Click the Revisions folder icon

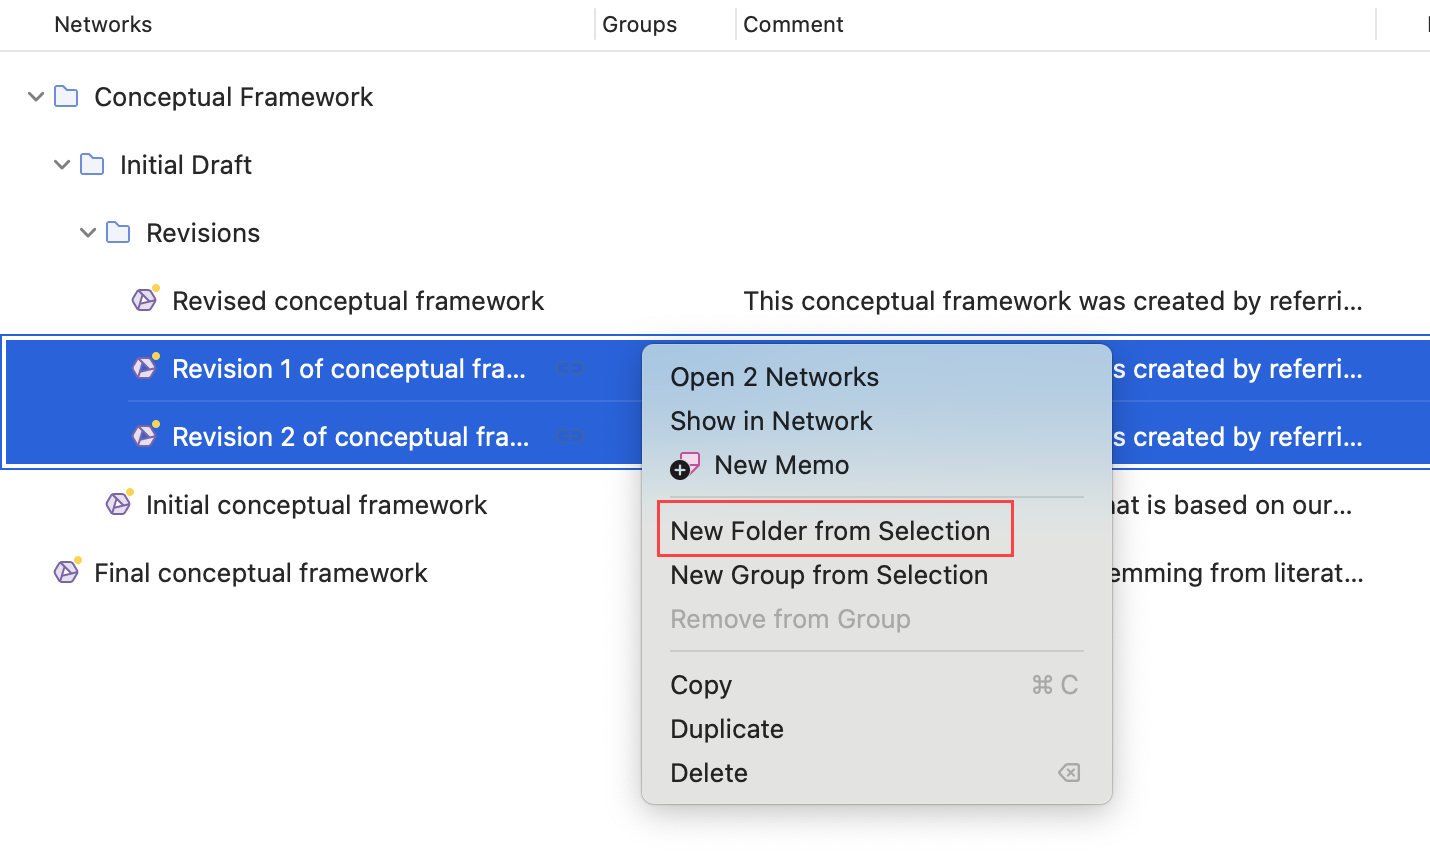pyautogui.click(x=118, y=233)
